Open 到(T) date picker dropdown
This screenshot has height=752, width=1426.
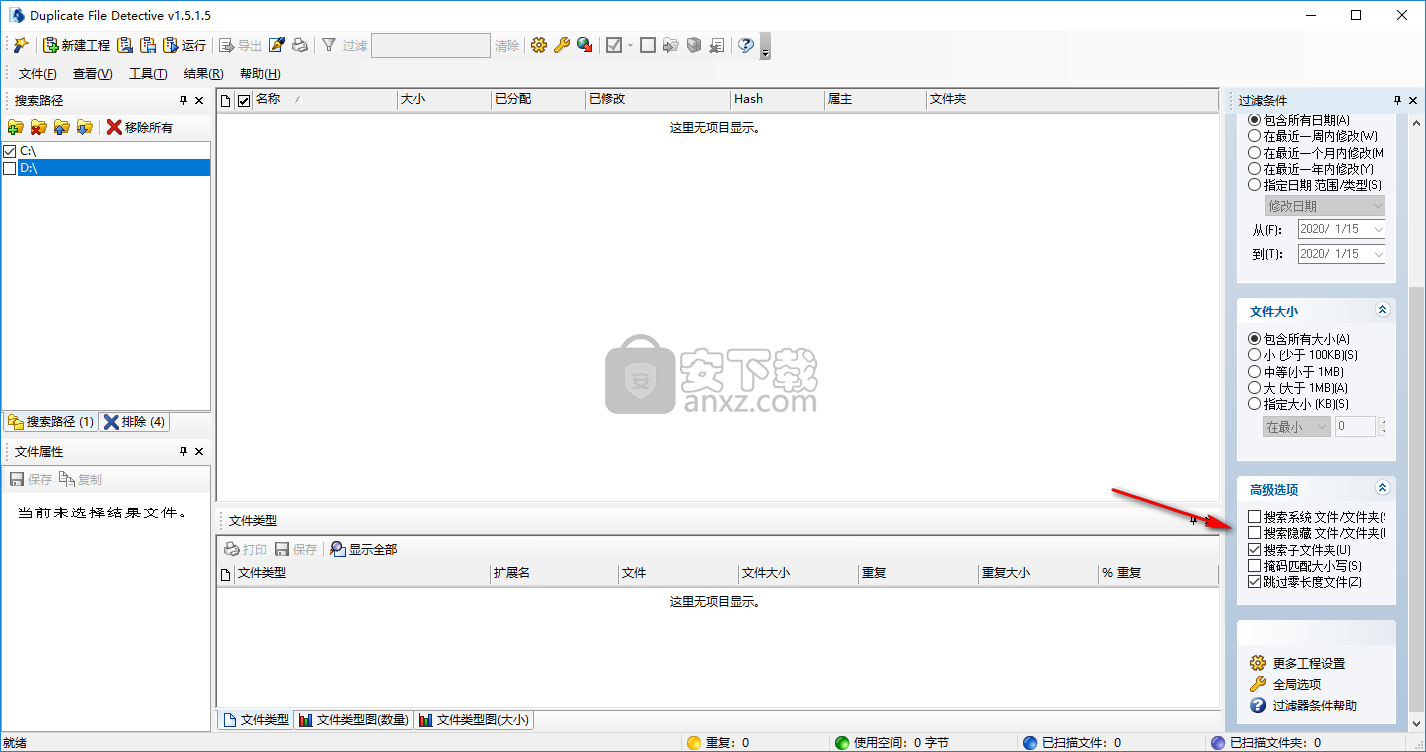click(1379, 254)
